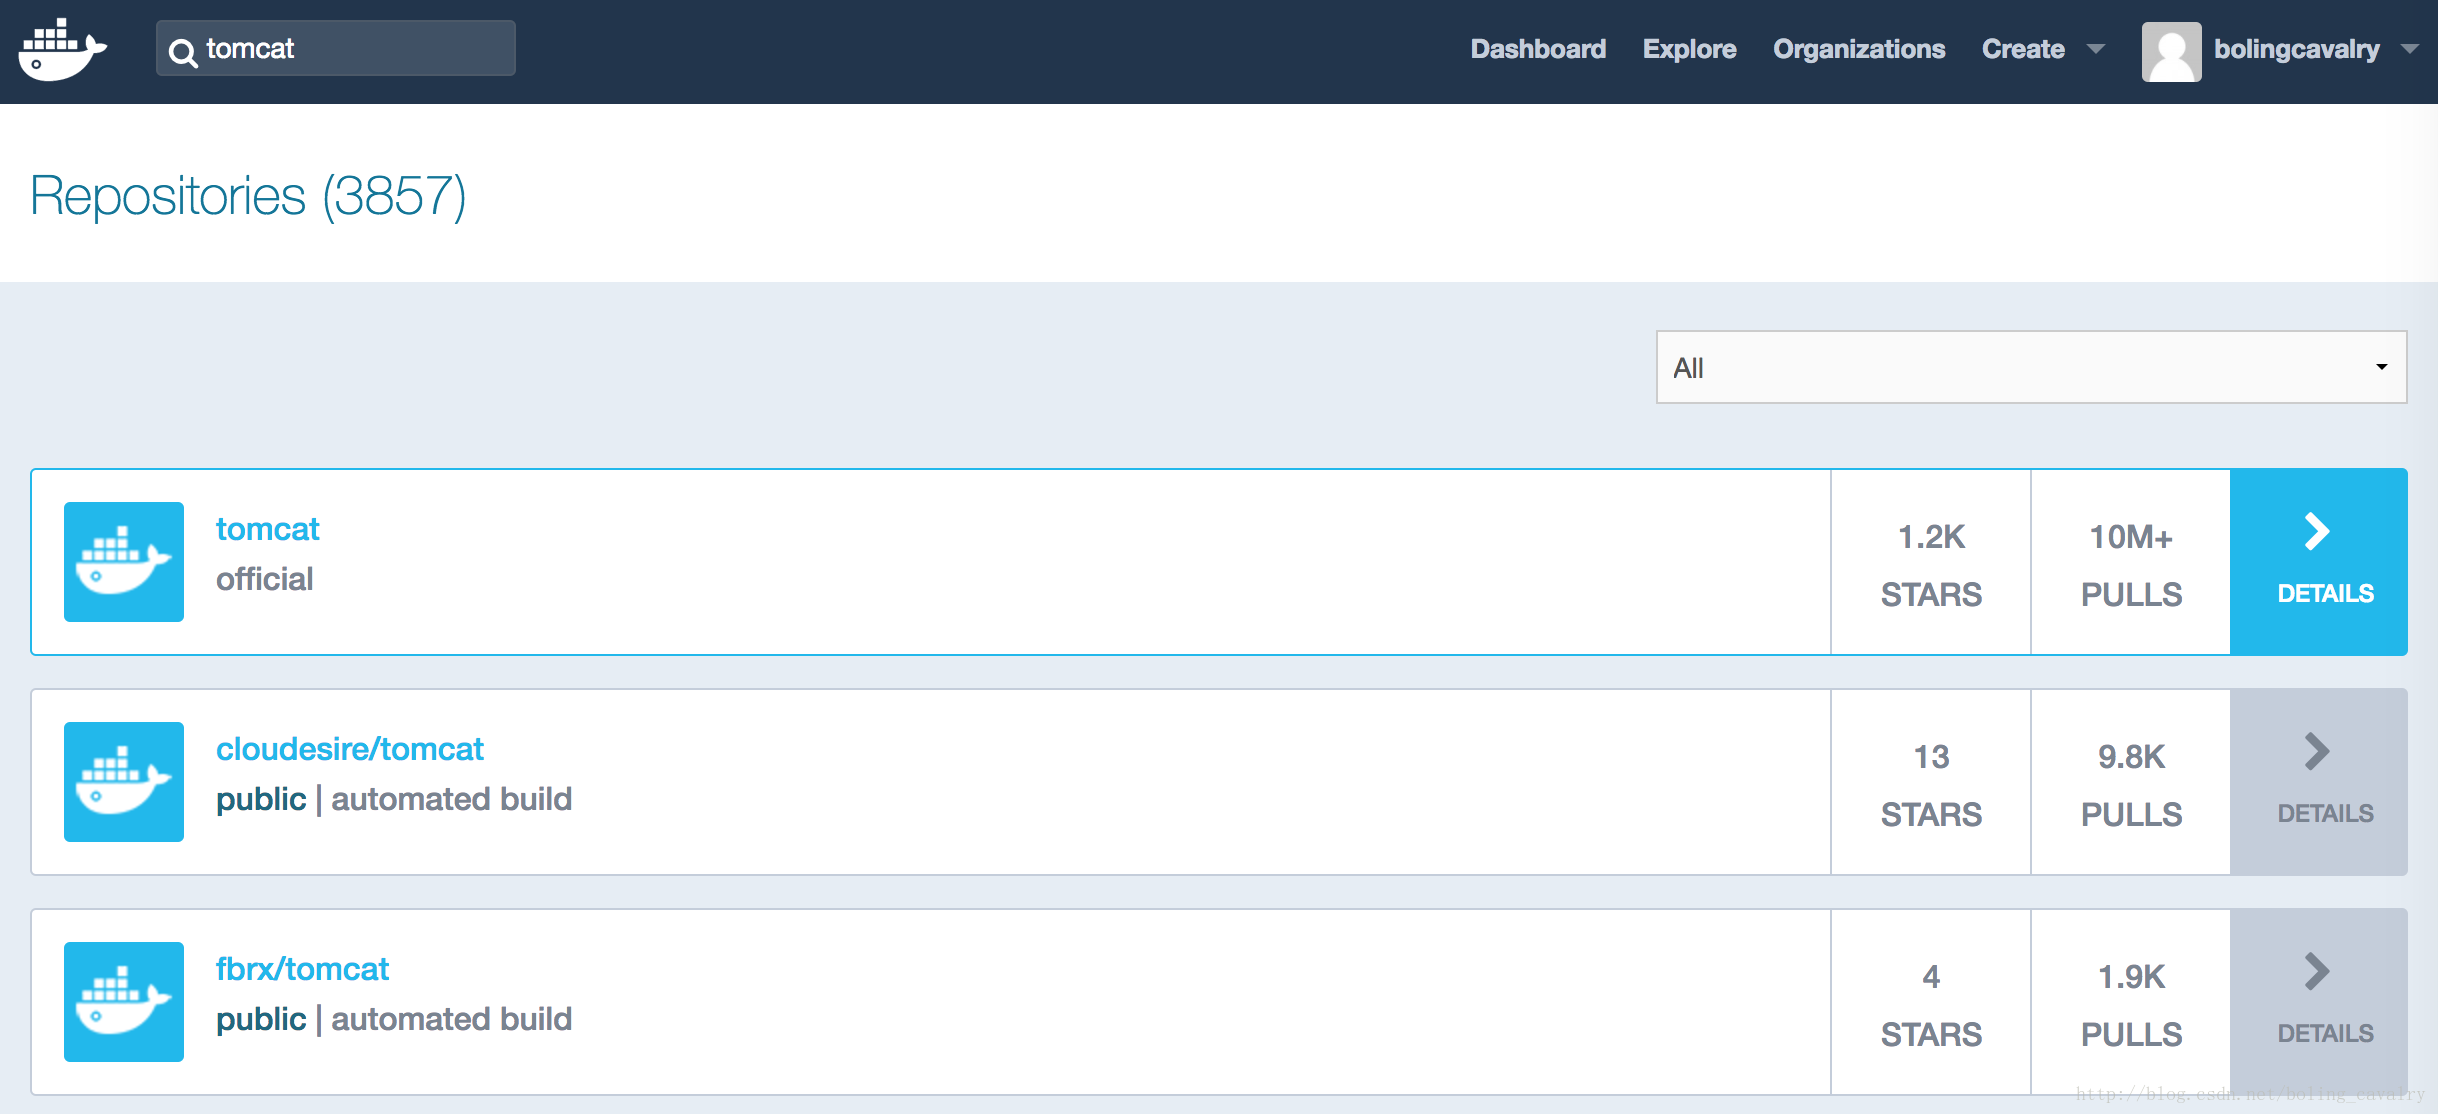Viewport: 2438px width, 1114px height.
Task: Click the chevron arrow in the cloudesire/tomcat row's DETAILS panel
Action: pyautogui.click(x=2316, y=752)
